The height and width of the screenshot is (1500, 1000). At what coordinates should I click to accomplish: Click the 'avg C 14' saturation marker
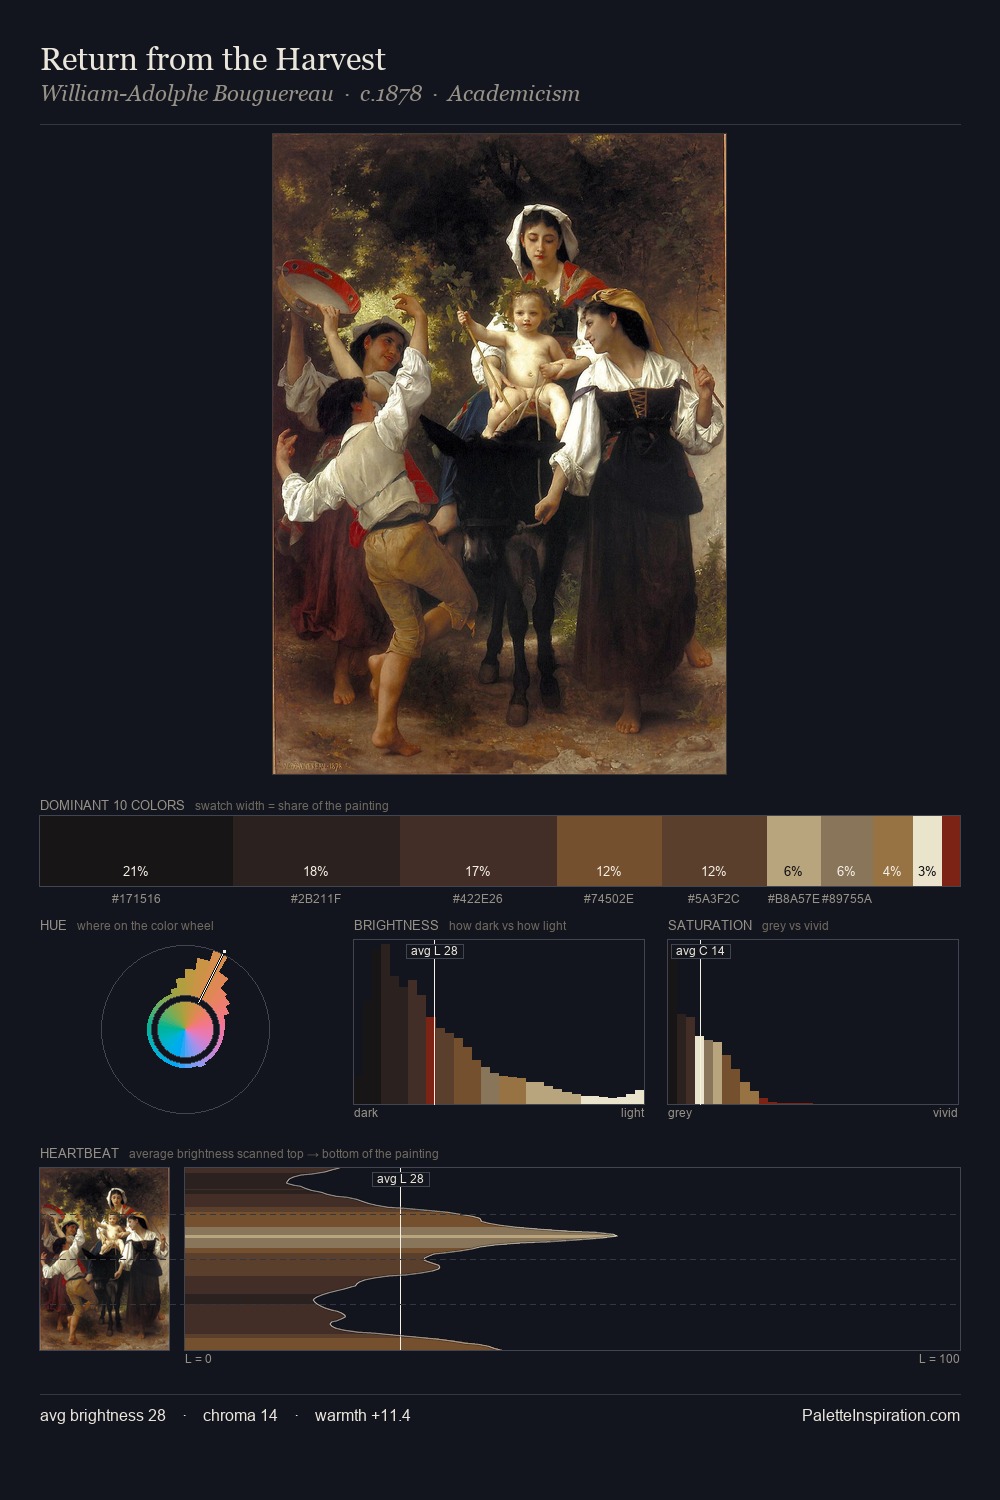click(700, 951)
